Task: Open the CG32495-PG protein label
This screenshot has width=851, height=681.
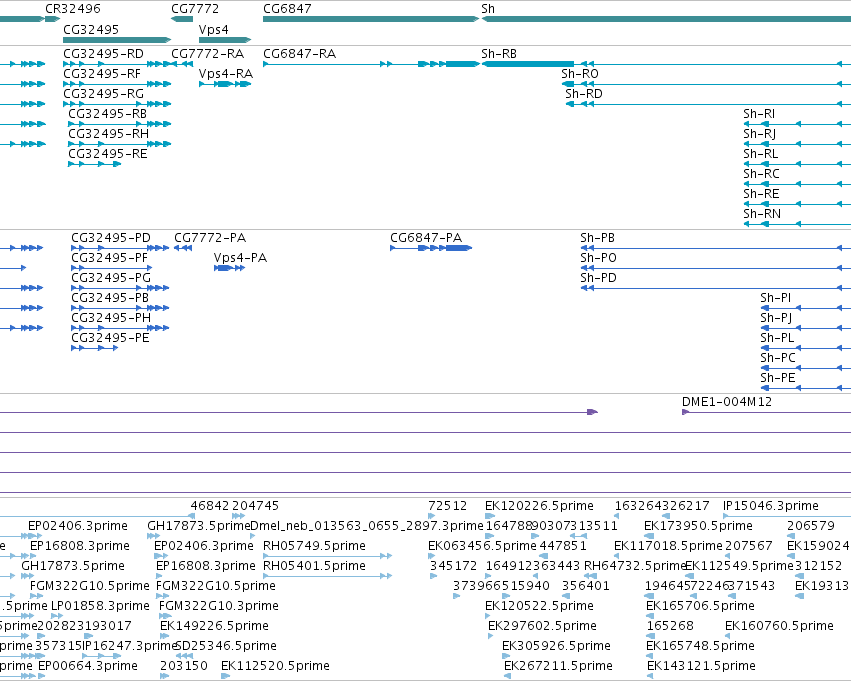Action: (x=111, y=278)
